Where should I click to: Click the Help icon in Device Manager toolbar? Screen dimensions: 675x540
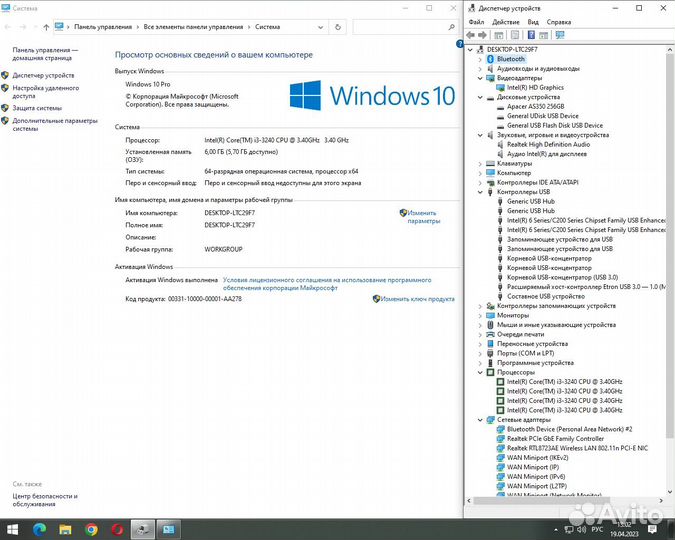point(531,35)
